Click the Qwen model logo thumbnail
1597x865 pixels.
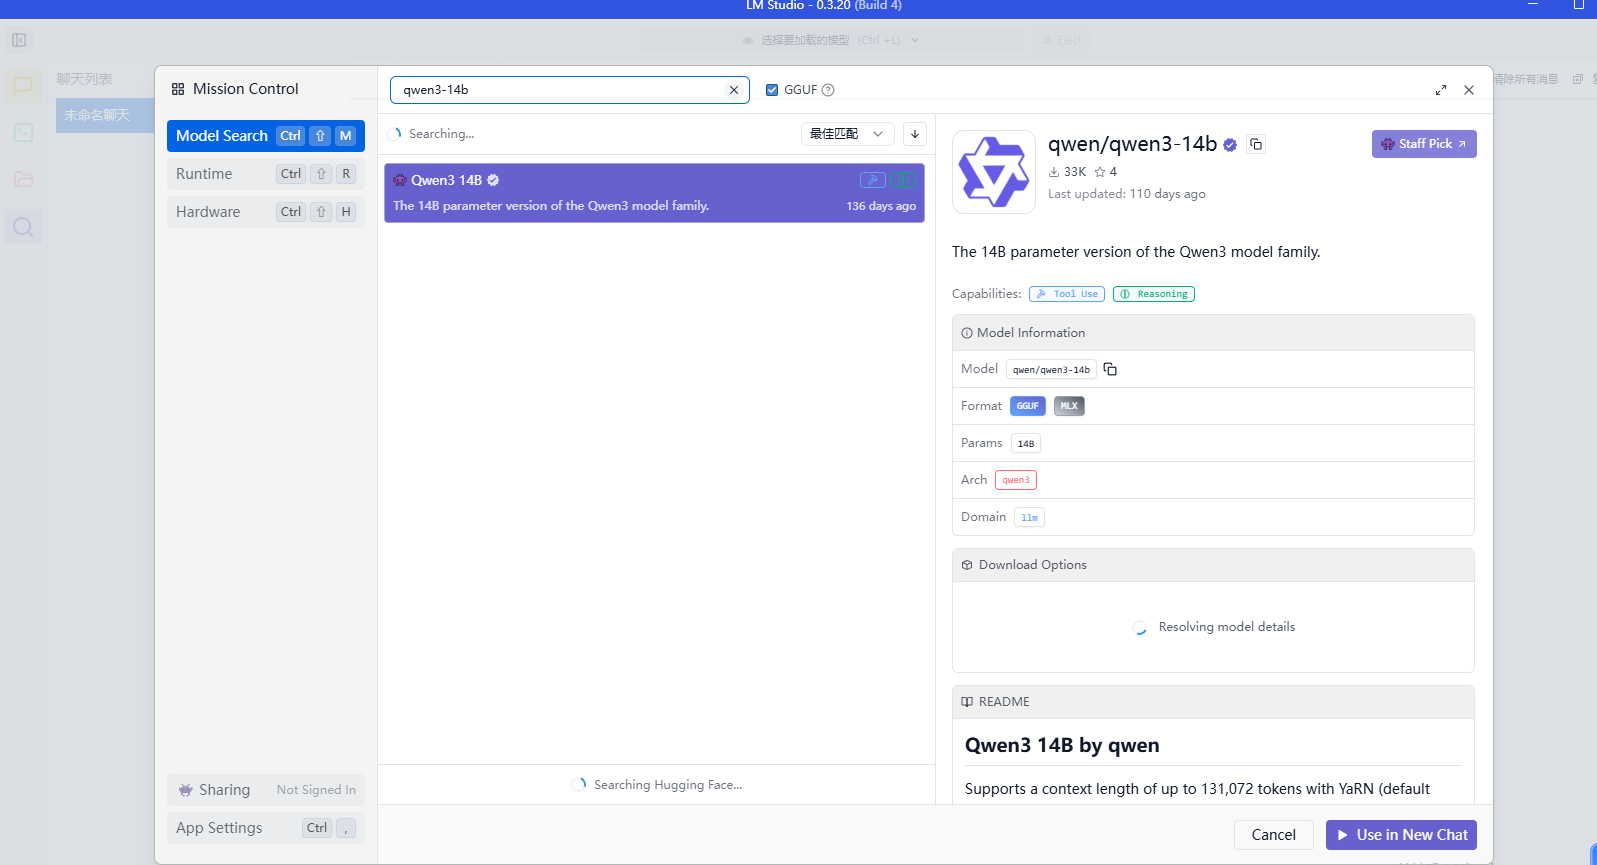(994, 172)
